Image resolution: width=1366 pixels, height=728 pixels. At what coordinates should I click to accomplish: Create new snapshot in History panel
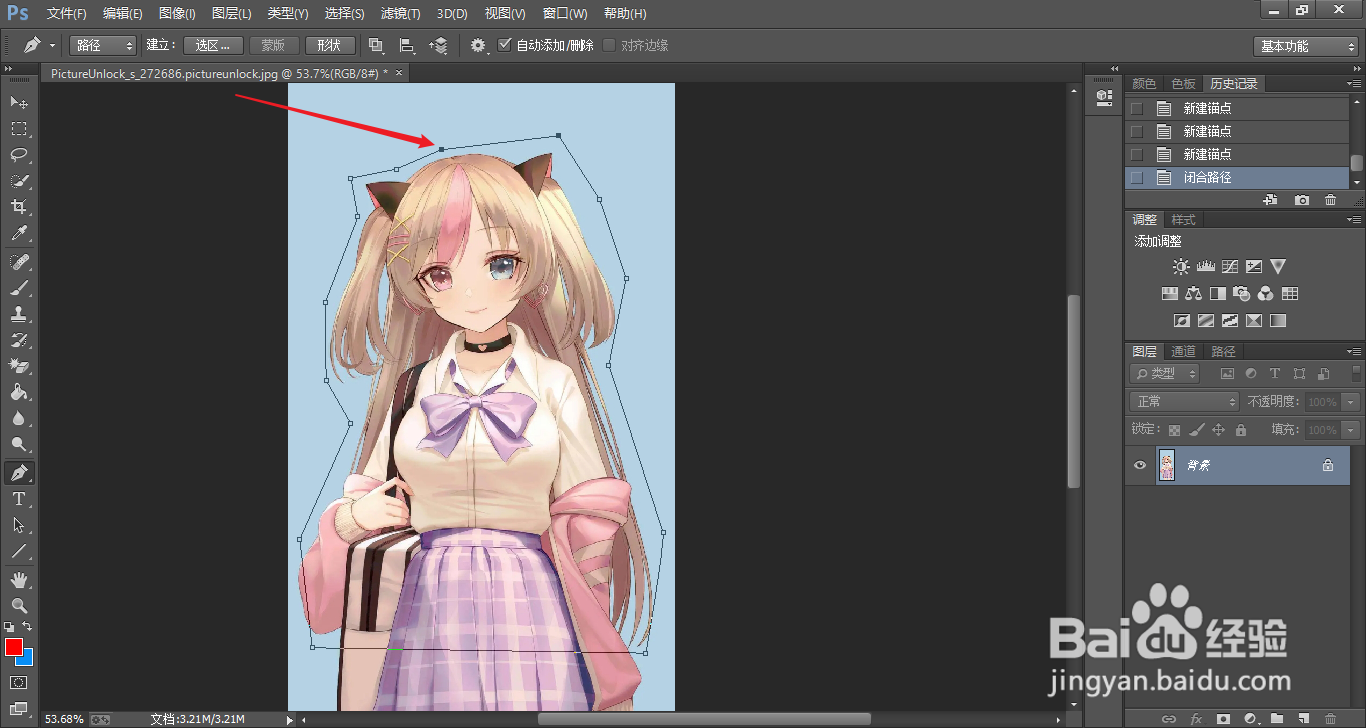click(1301, 200)
